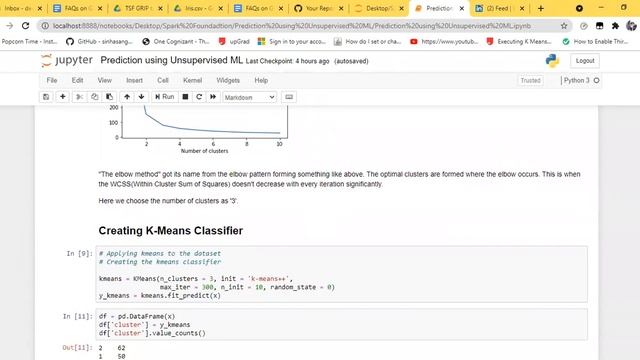Click the Jupyter logo
The height and width of the screenshot is (360, 640).
[67, 60]
